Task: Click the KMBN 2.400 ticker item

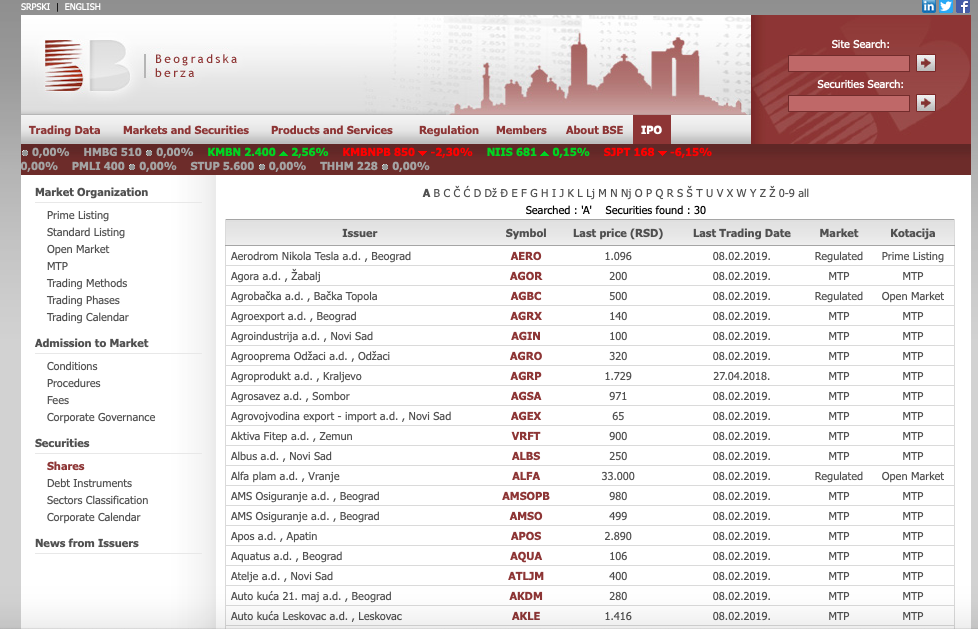Action: coord(268,152)
